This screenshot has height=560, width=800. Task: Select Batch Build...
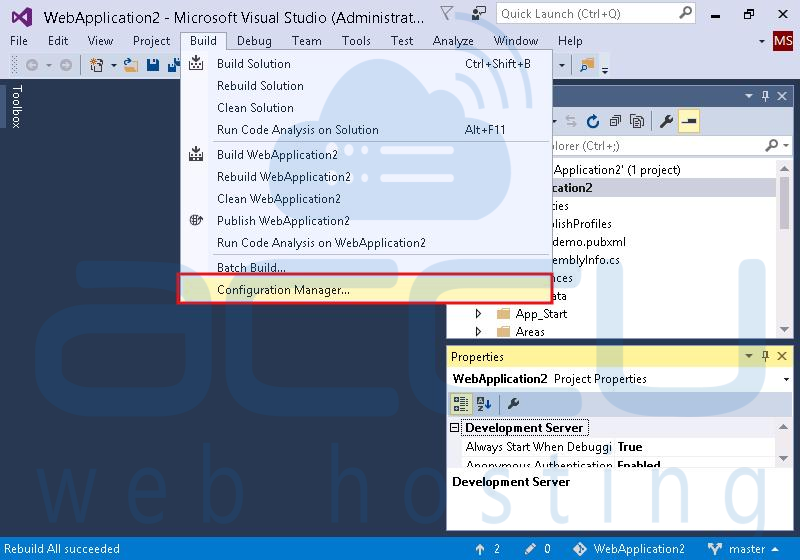[x=366, y=266]
